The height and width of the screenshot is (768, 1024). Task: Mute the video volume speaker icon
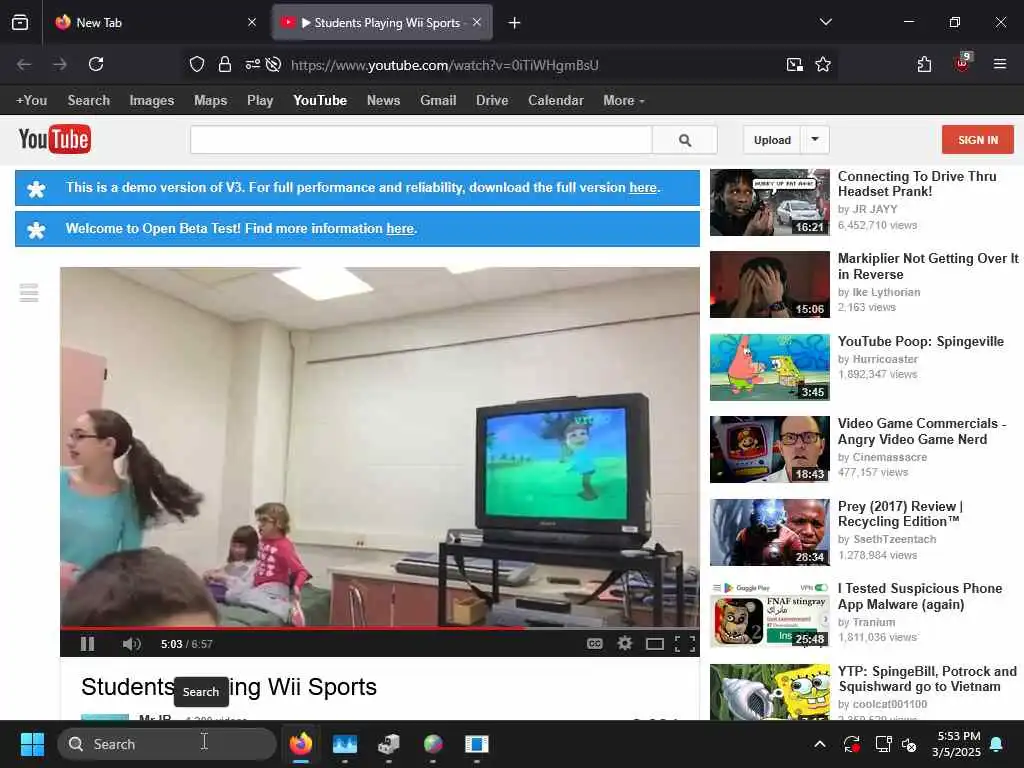(131, 644)
